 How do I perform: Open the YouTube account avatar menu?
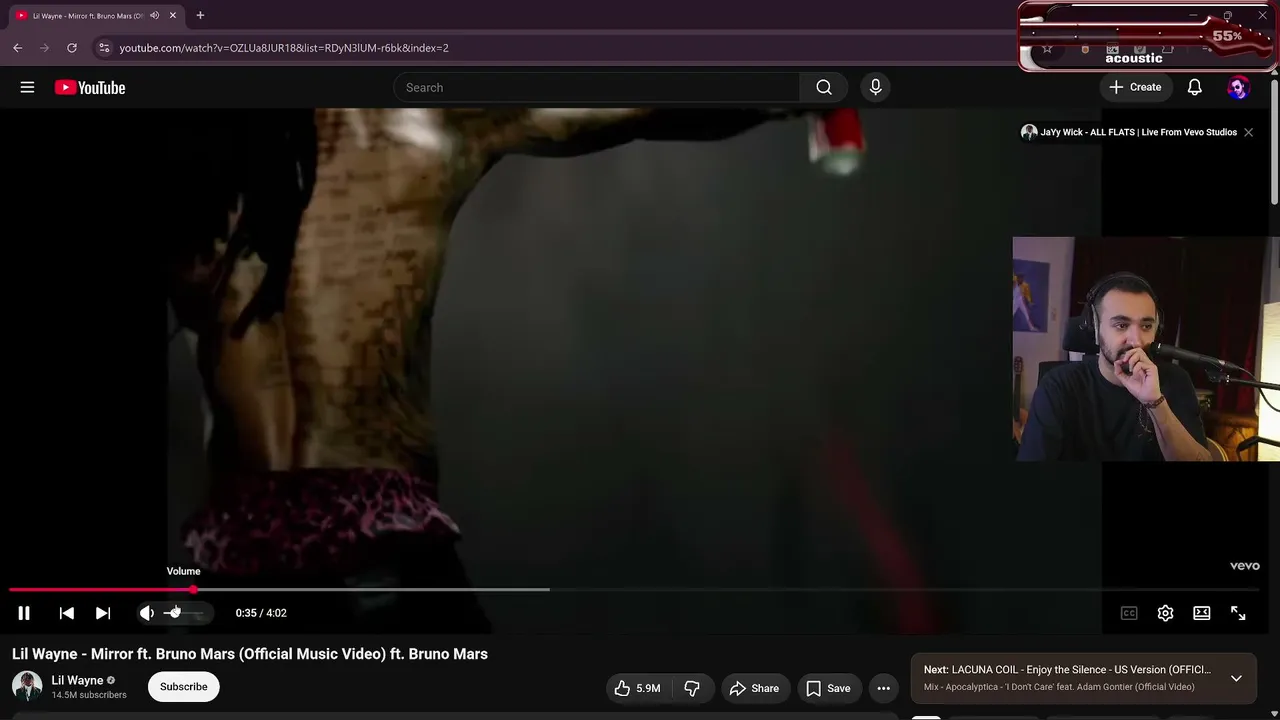1238,88
